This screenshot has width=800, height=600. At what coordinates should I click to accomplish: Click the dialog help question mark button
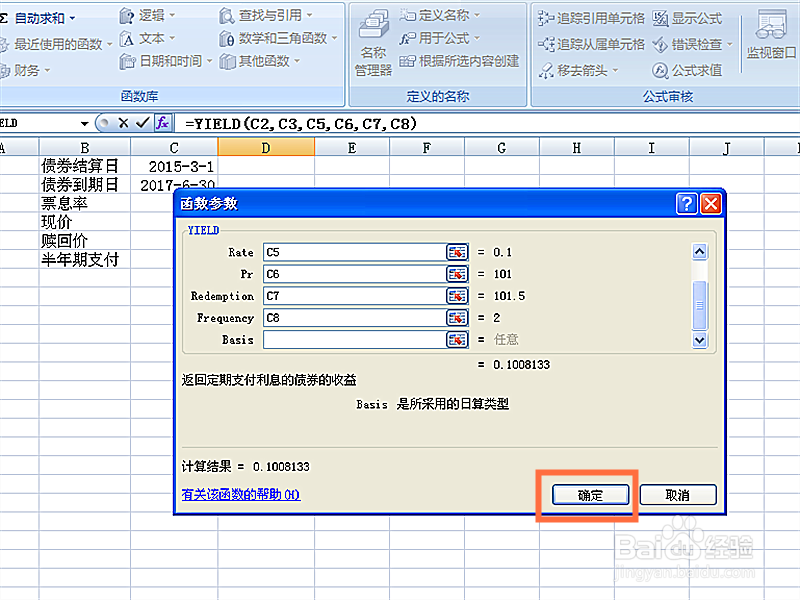tap(687, 204)
